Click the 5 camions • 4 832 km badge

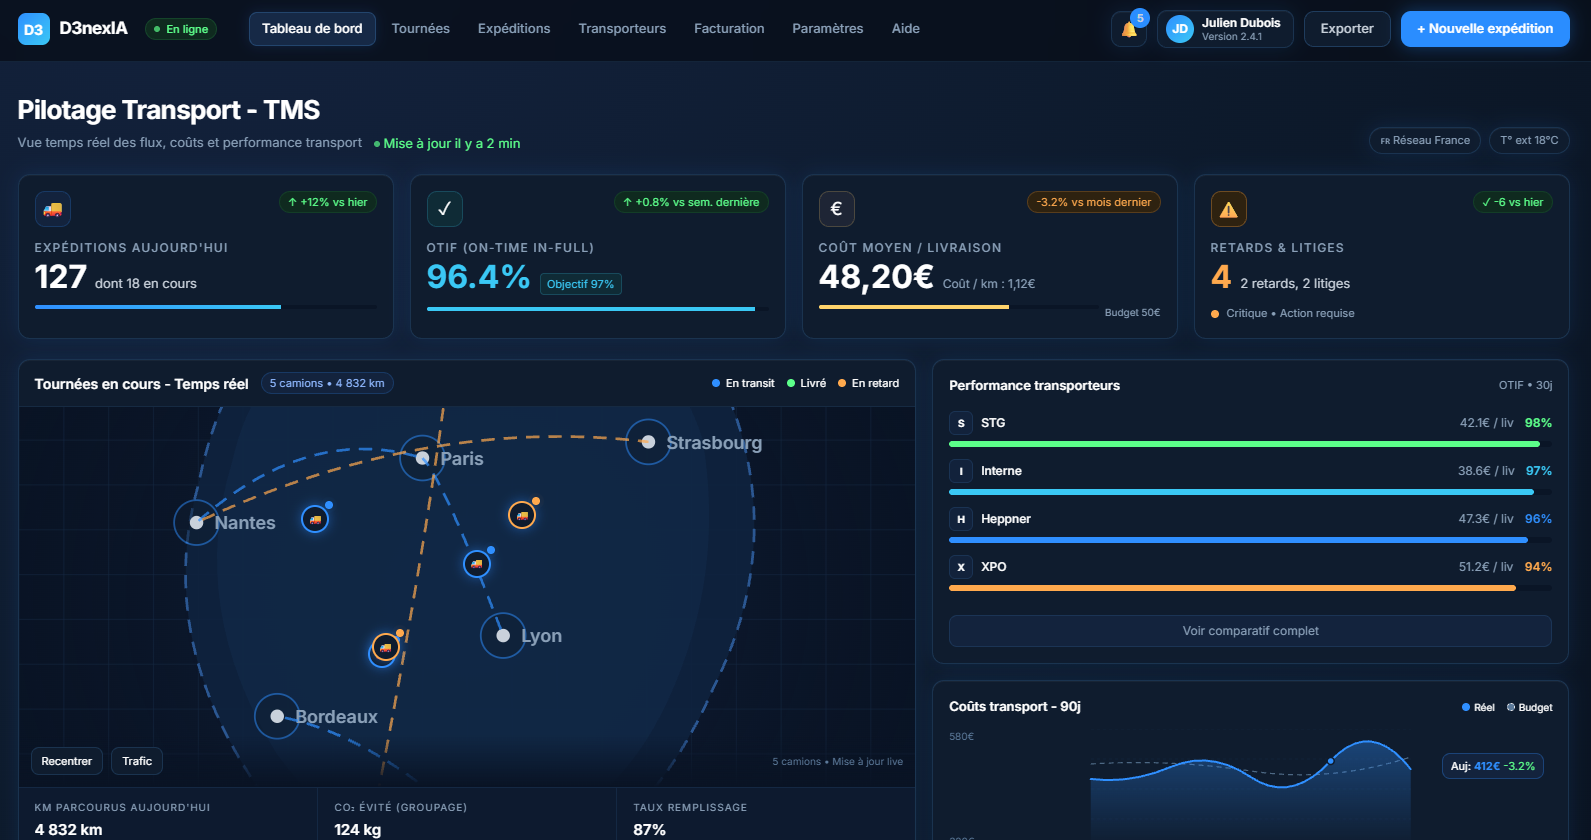327,383
